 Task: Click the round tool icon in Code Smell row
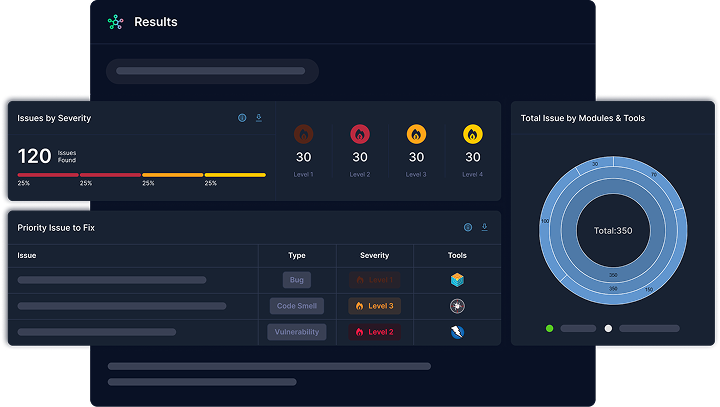coord(457,306)
